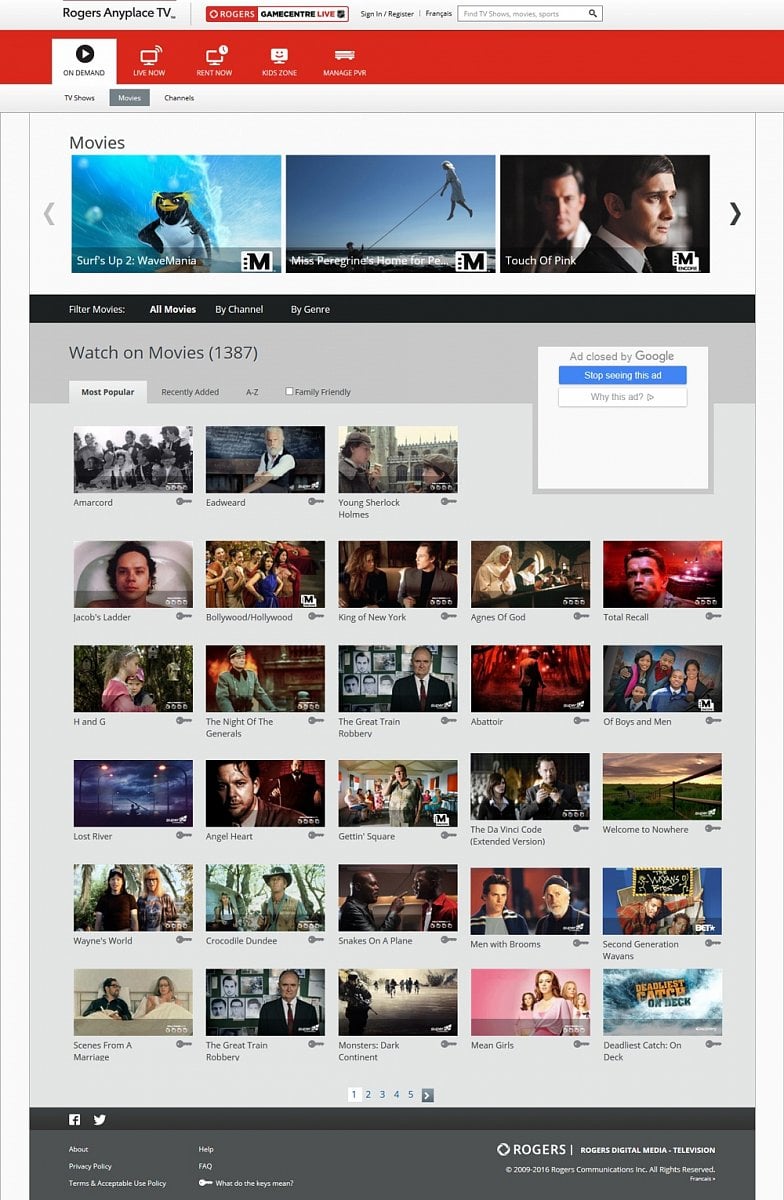Open Terms & Acceptable Use Policy link
784x1200 pixels.
117,1183
